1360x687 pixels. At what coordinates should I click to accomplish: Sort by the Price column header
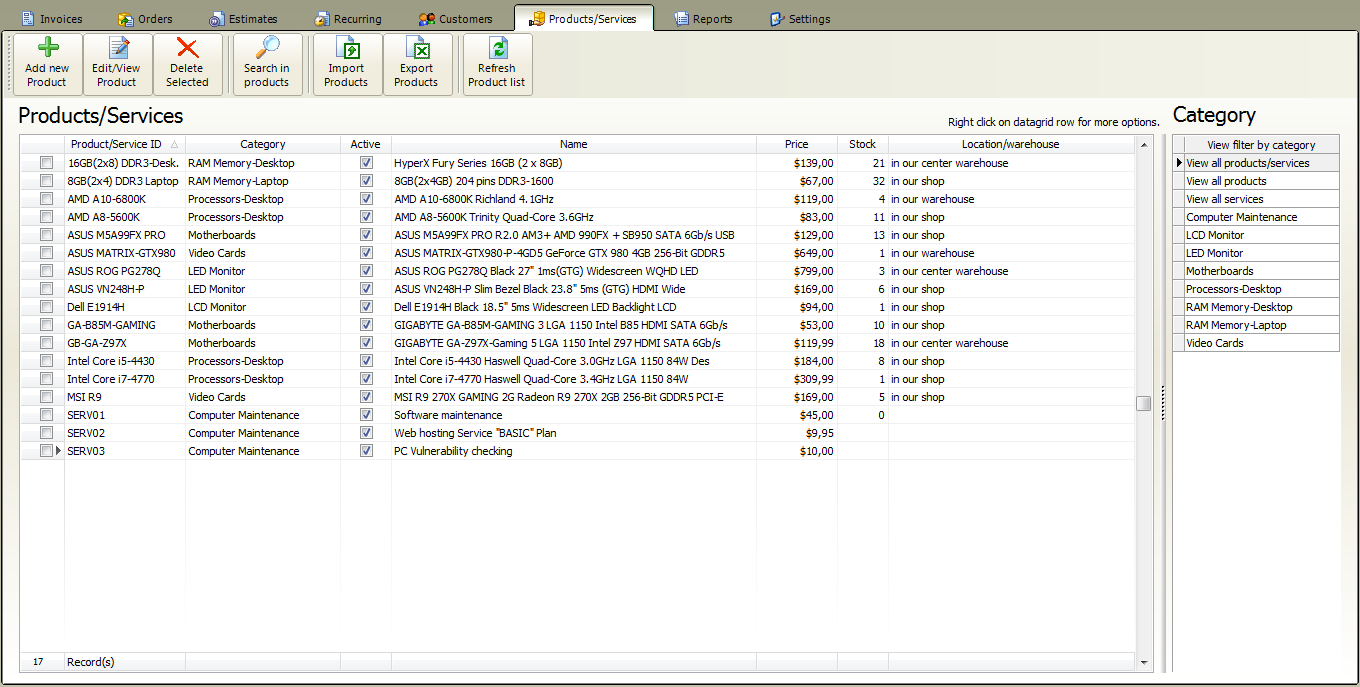point(797,144)
